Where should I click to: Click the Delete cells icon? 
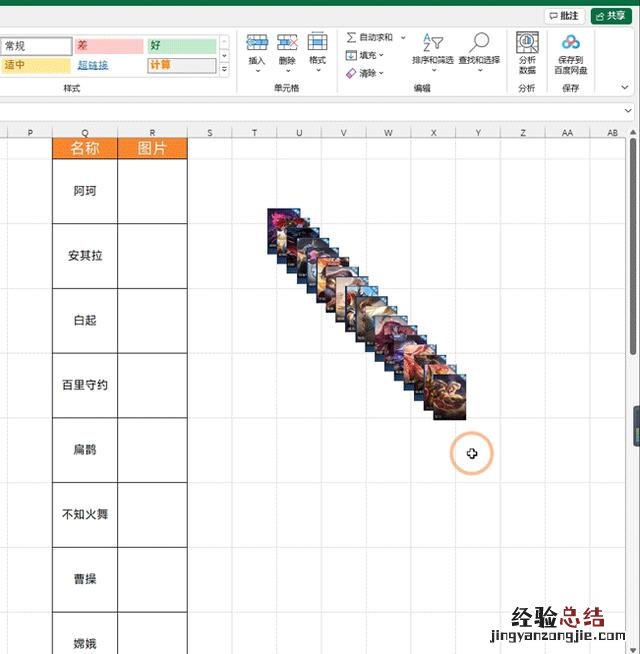click(287, 42)
